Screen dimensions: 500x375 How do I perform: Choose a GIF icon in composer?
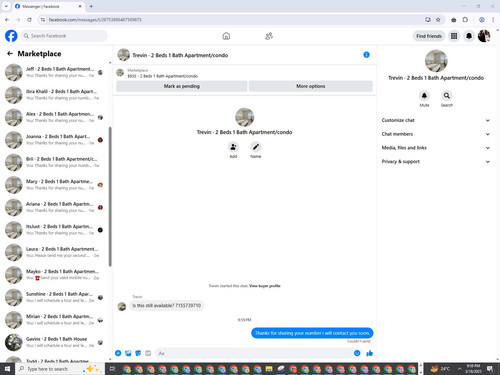point(148,353)
